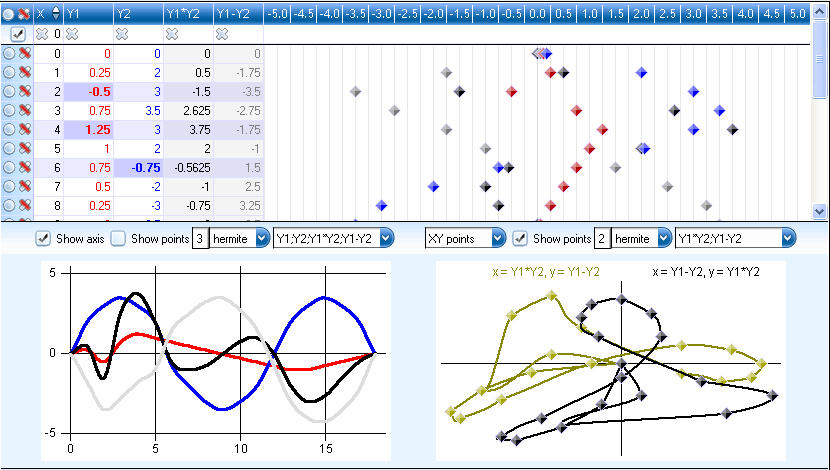Screen dimensions: 830x470
Task: Select gray Y1-Y2 marker in row 7
Action: 667,187
